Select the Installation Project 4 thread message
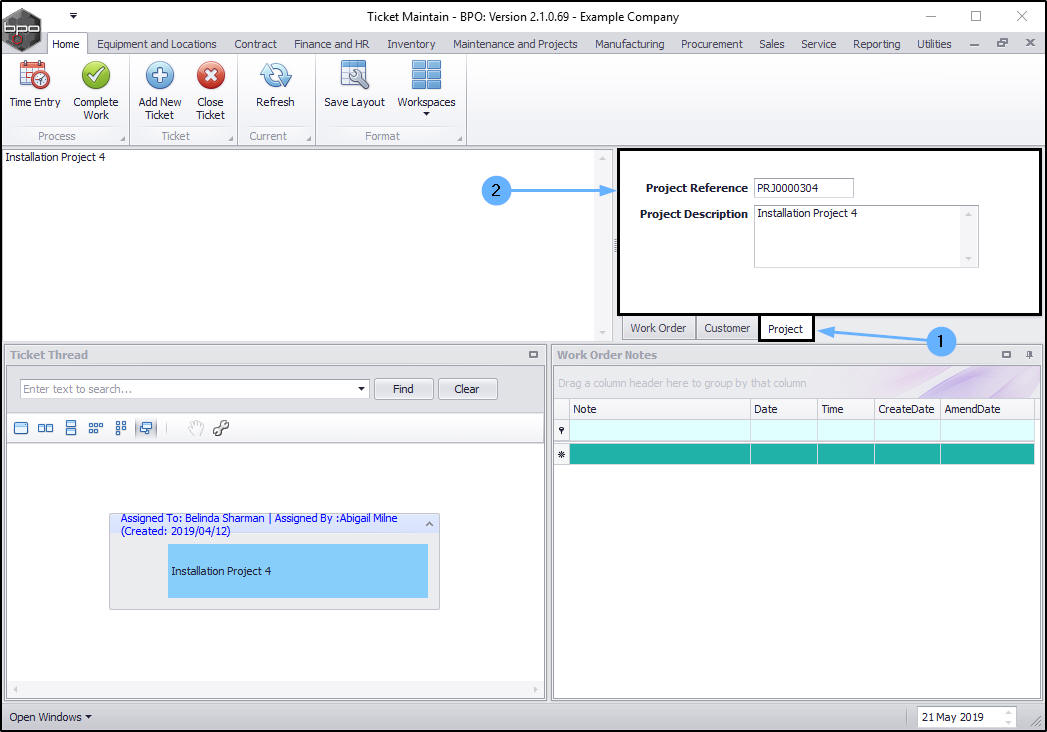Image resolution: width=1047 pixels, height=732 pixels. (297, 570)
